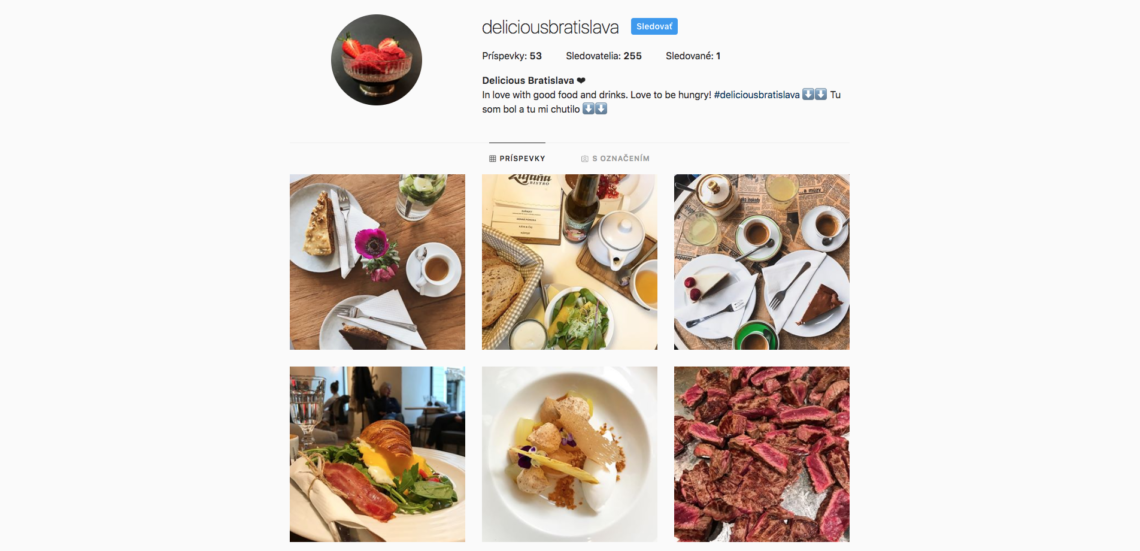This screenshot has width=1140, height=551.
Task: Click the blue Sledovať follow button
Action: pos(654,27)
